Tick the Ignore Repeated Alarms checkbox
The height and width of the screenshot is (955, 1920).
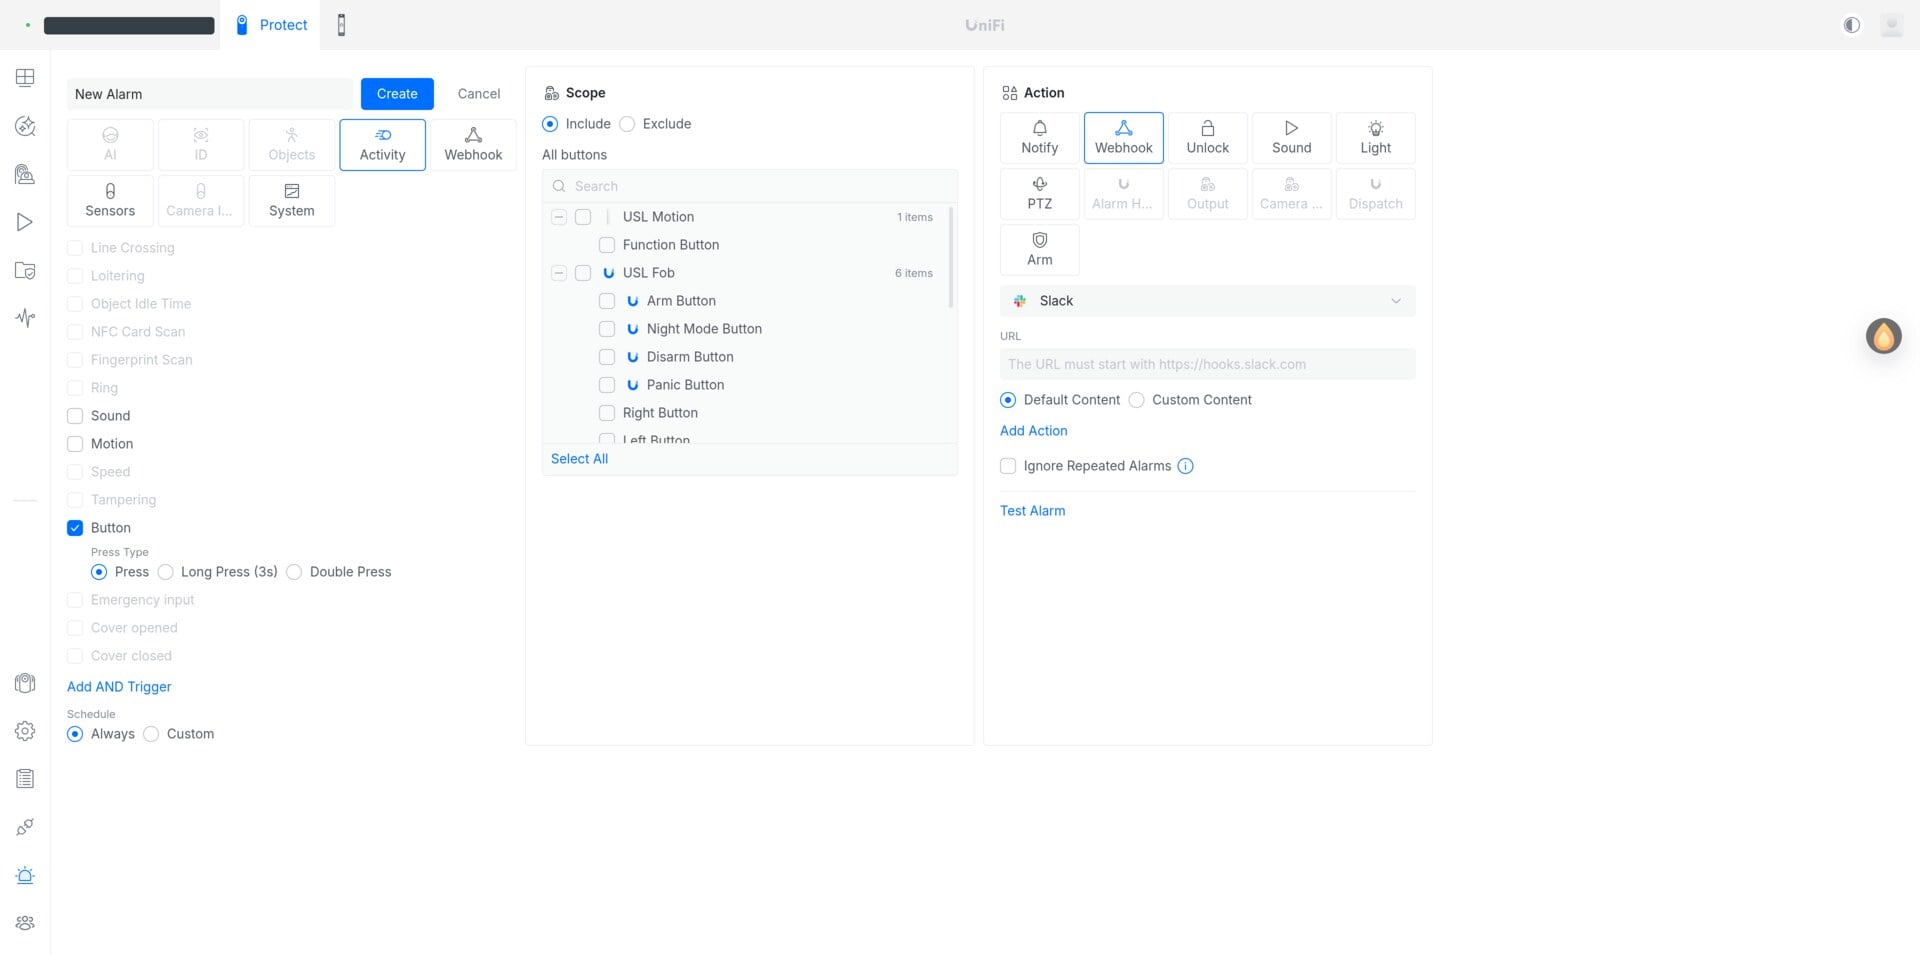pos(1008,466)
